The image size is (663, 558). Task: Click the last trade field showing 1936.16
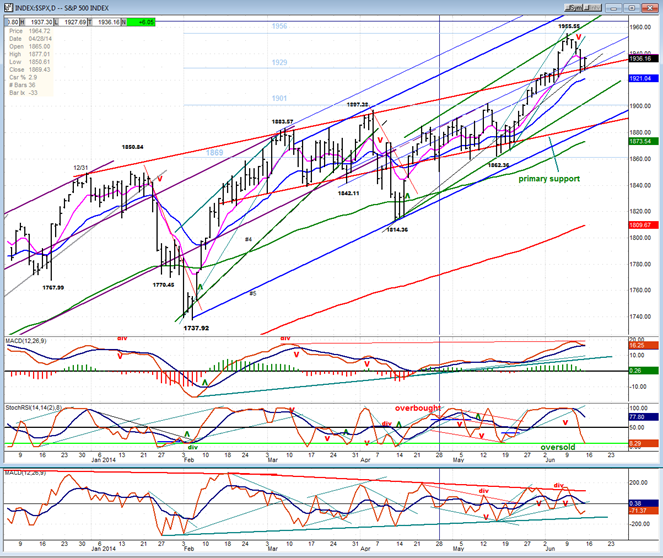pos(107,22)
